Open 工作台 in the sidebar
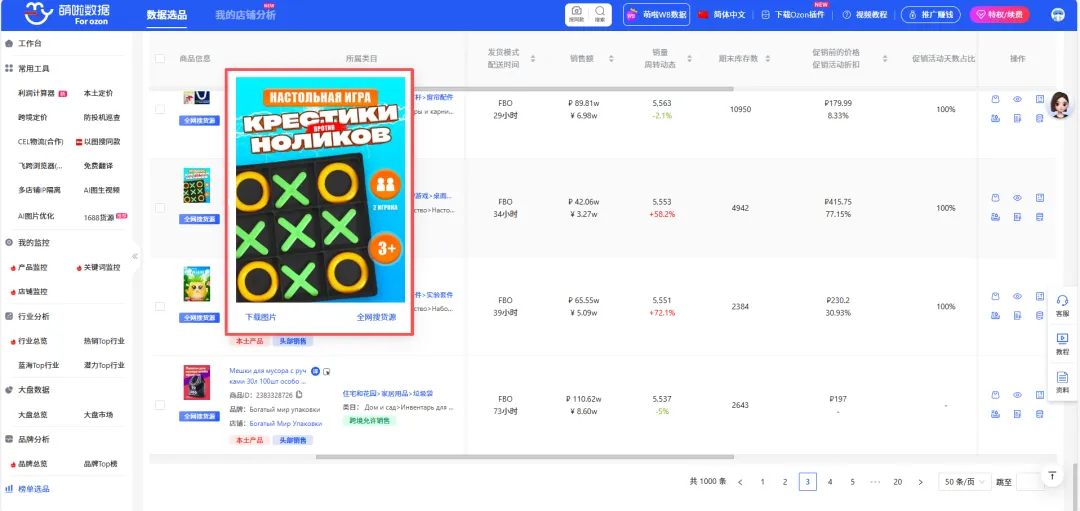The height and width of the screenshot is (511, 1080). [30, 43]
